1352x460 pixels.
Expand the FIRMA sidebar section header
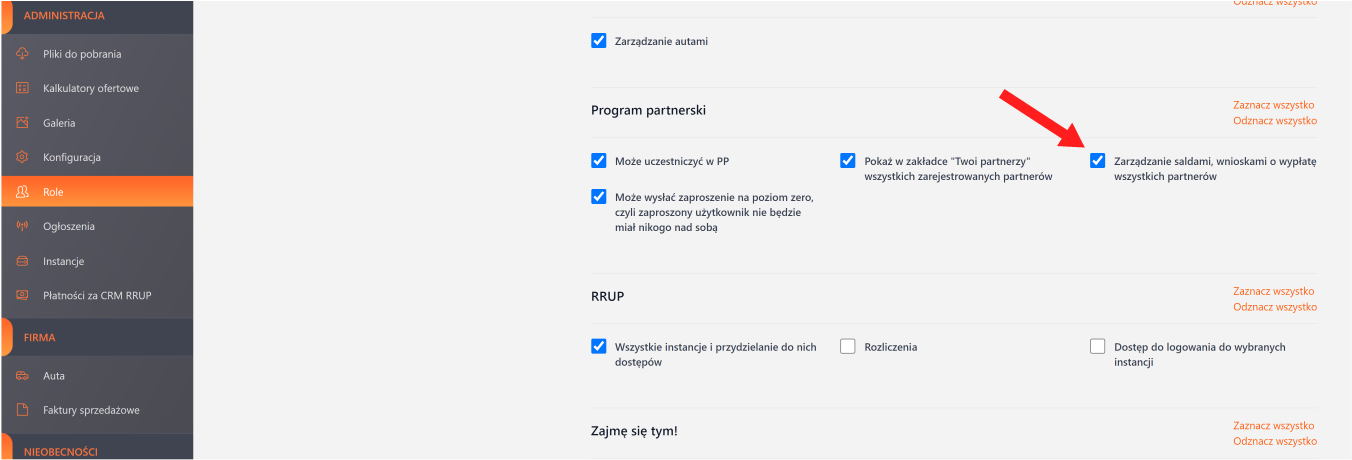[x=40, y=338]
